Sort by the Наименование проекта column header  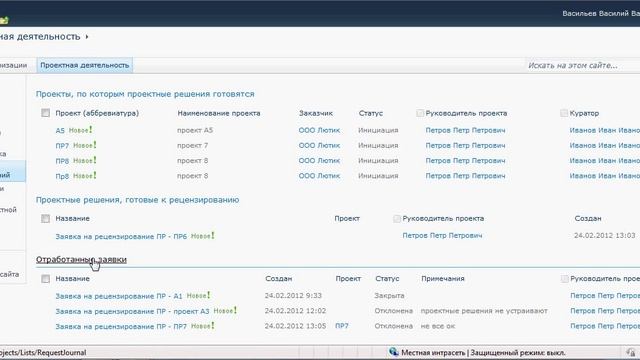[219, 113]
